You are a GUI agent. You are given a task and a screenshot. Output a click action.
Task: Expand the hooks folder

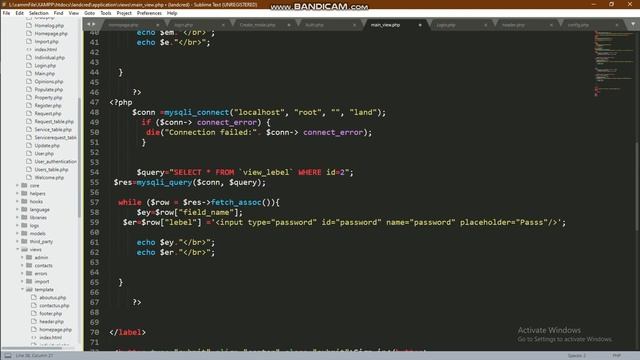pyautogui.click(x=17, y=201)
